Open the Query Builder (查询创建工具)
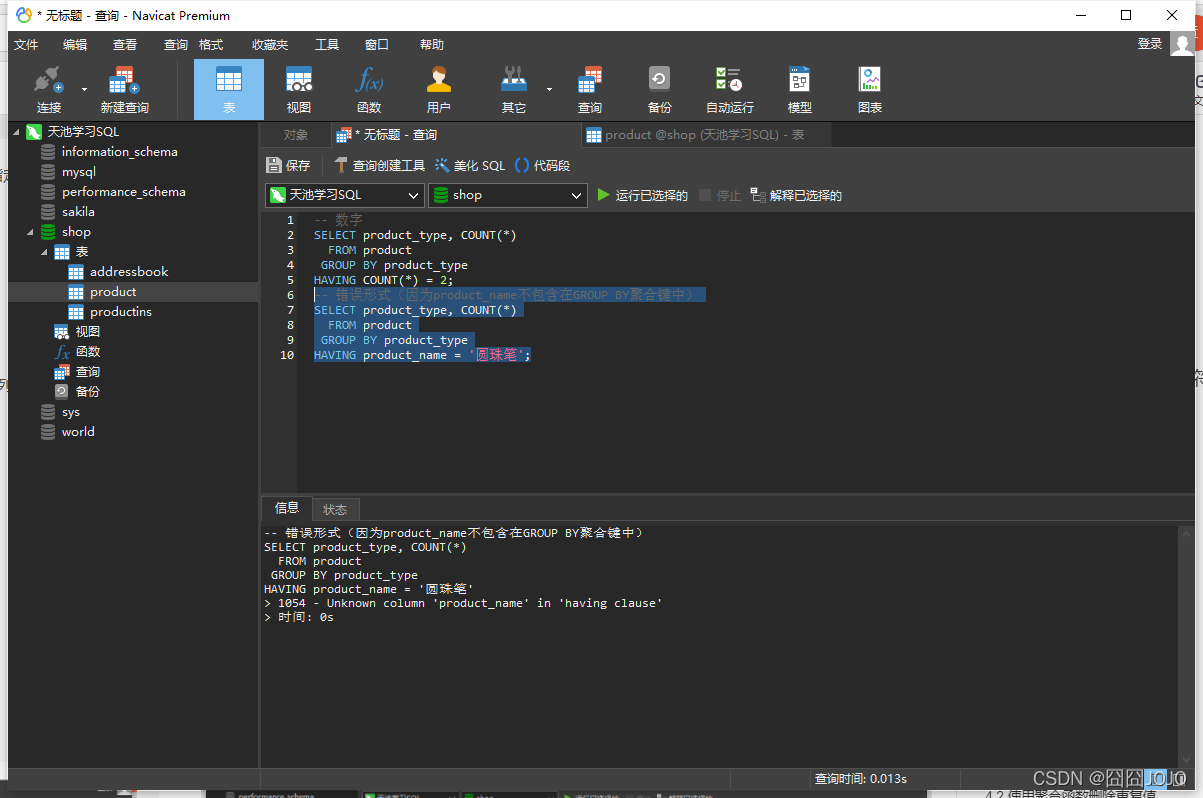 (379, 165)
